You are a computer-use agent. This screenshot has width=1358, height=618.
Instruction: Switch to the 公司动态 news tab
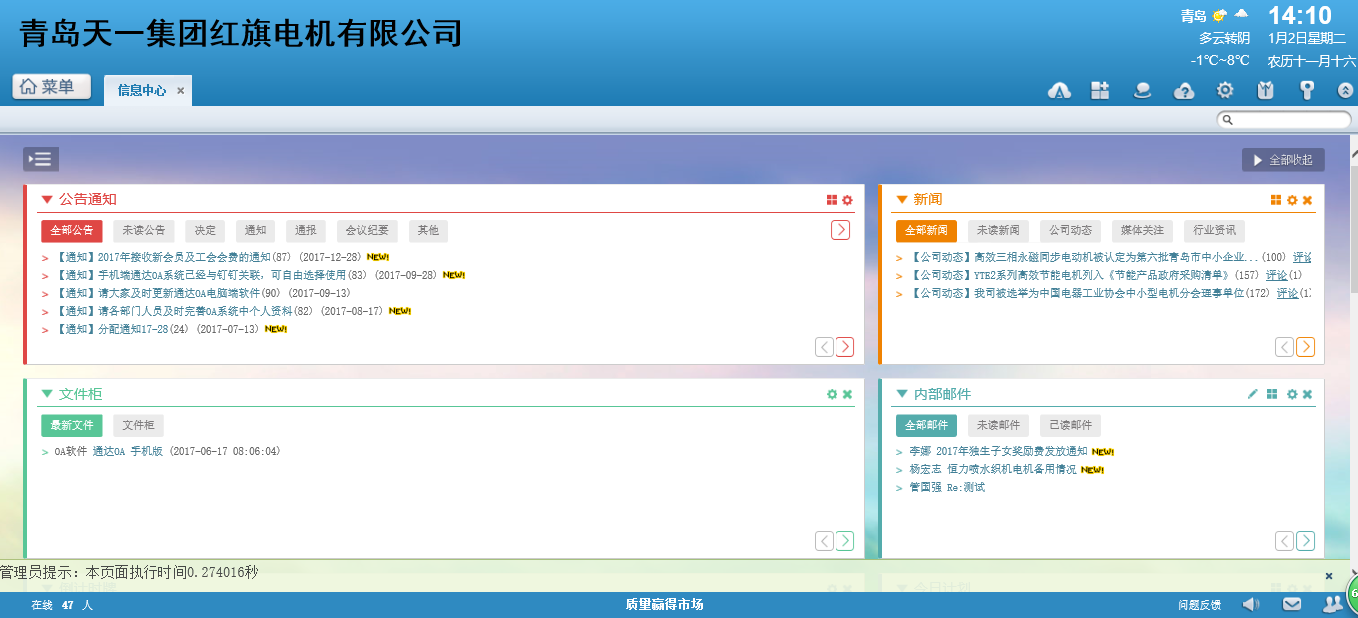point(1070,231)
